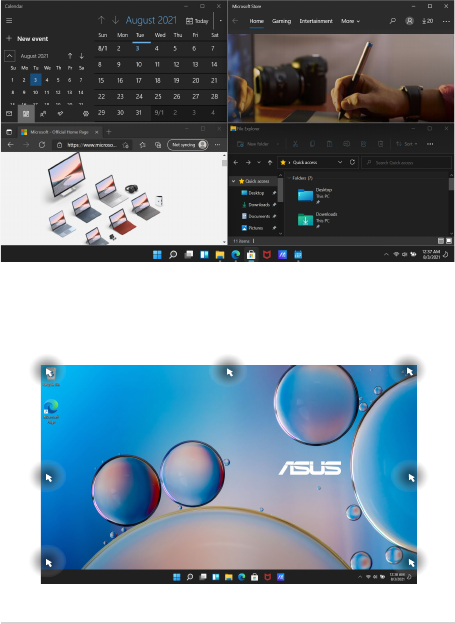This screenshot has width=455, height=624.
Task: Expand the File Explorer address bar dropdown
Action: point(340,162)
